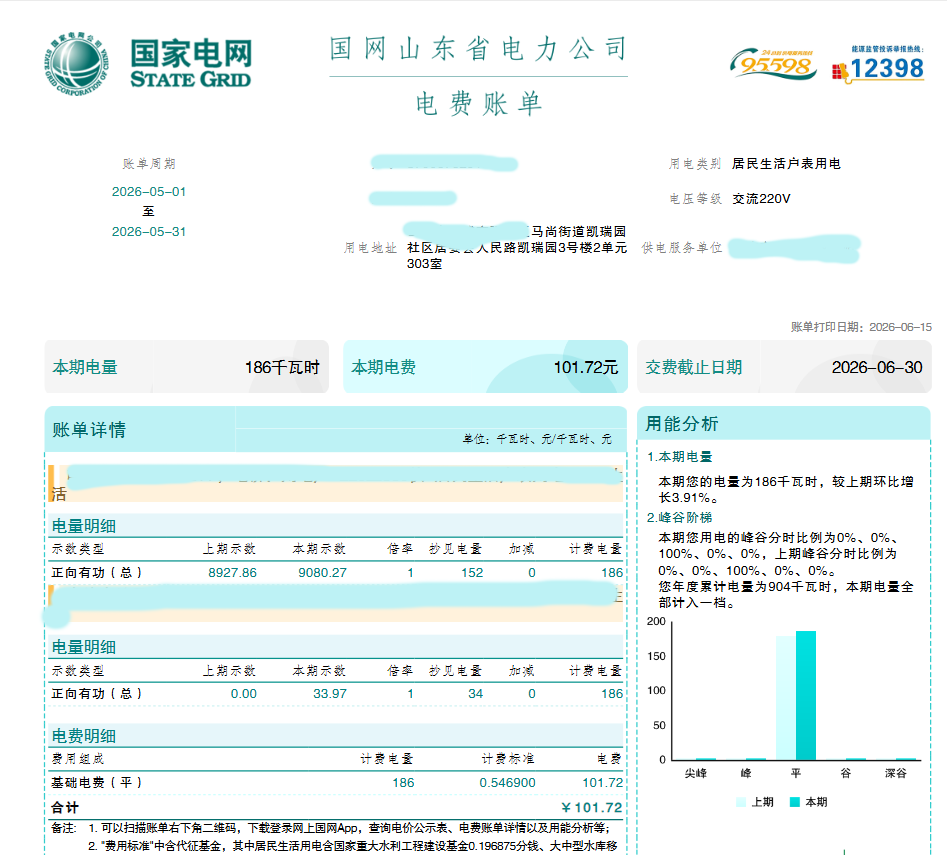Click the 303室 address line
The image size is (947, 855).
pos(424,264)
